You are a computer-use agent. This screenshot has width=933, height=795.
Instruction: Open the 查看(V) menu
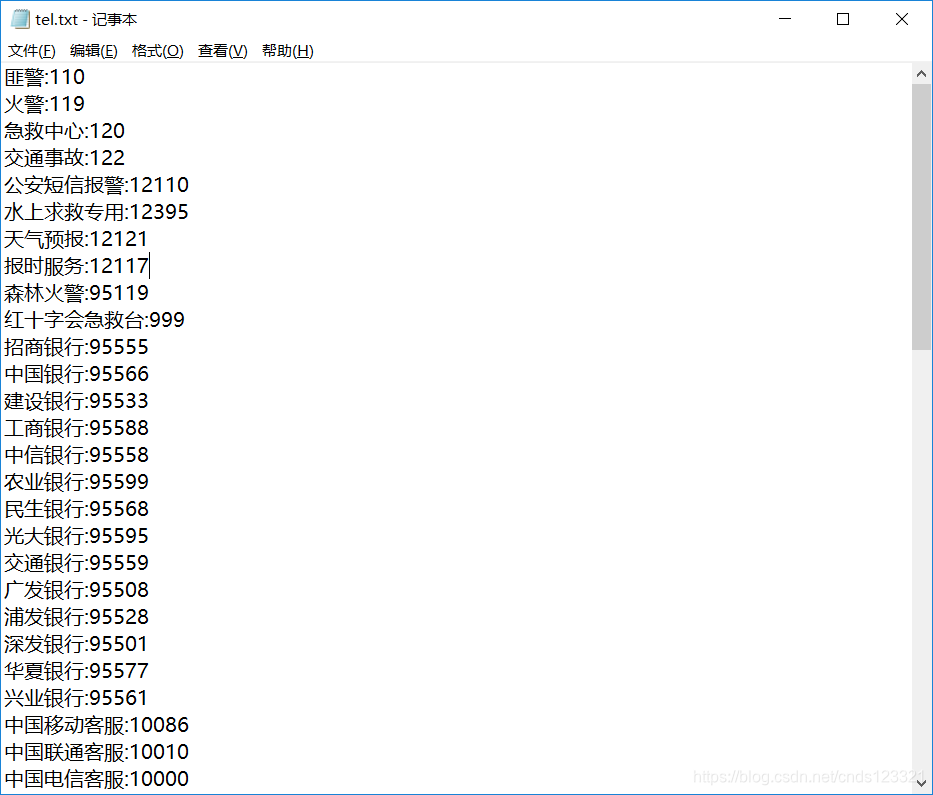click(x=222, y=51)
